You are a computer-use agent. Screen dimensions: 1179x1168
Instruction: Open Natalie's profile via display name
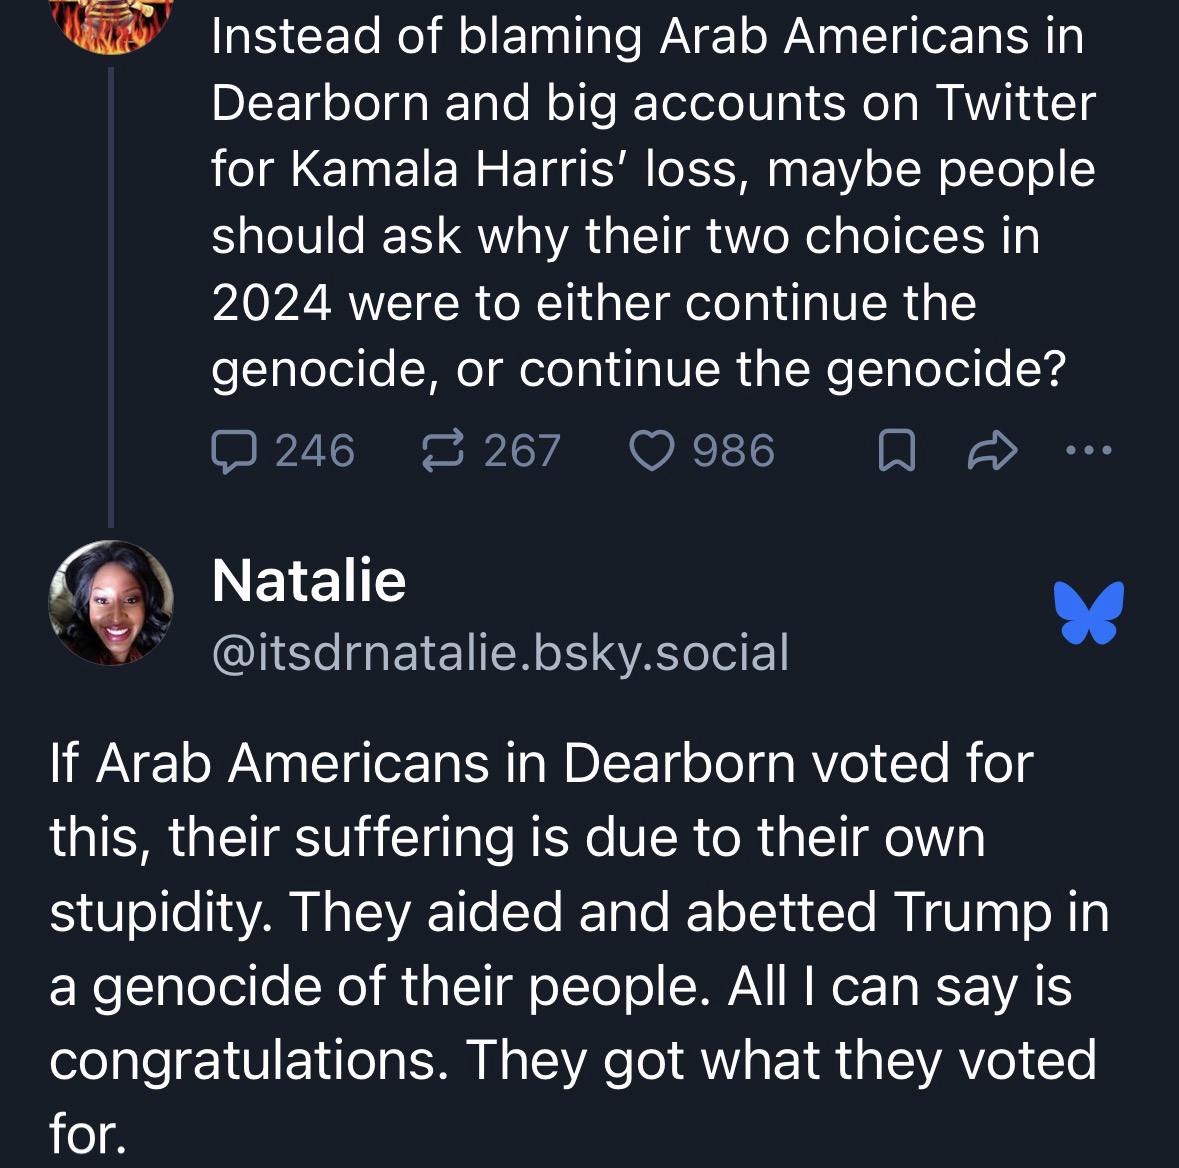(x=309, y=581)
